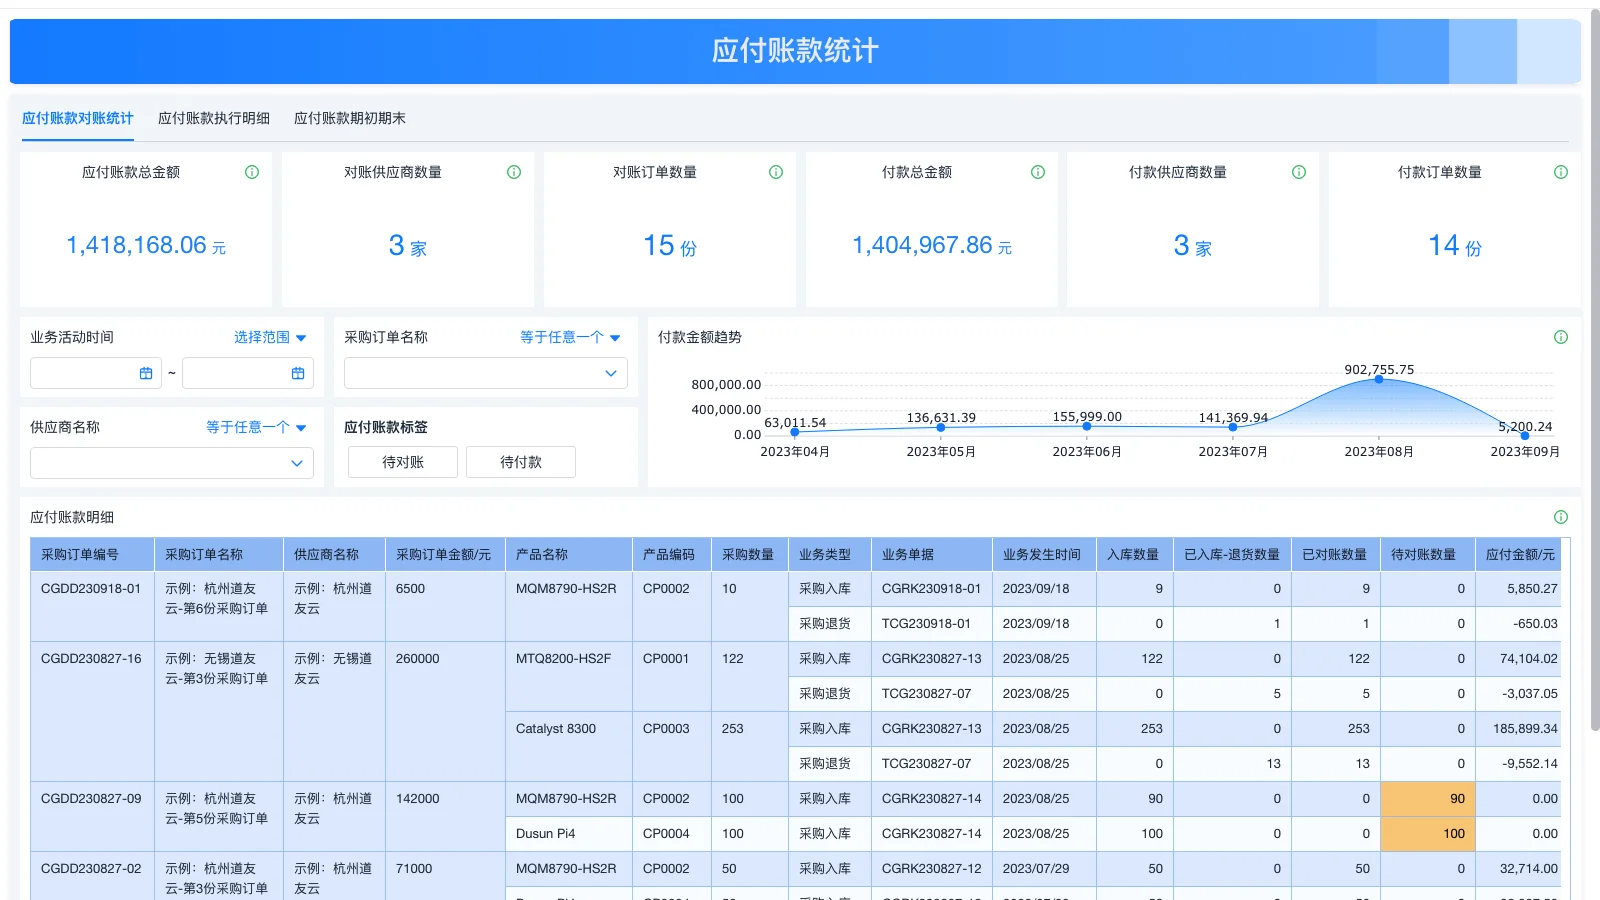Click info icon on 付款供应商数量 card

[x=1299, y=172]
